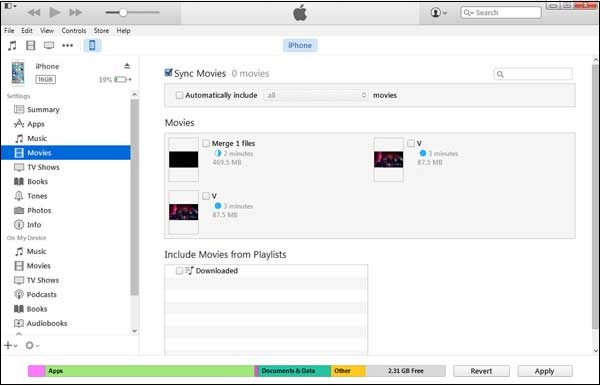Enable the Automatically include checkbox

[179, 95]
